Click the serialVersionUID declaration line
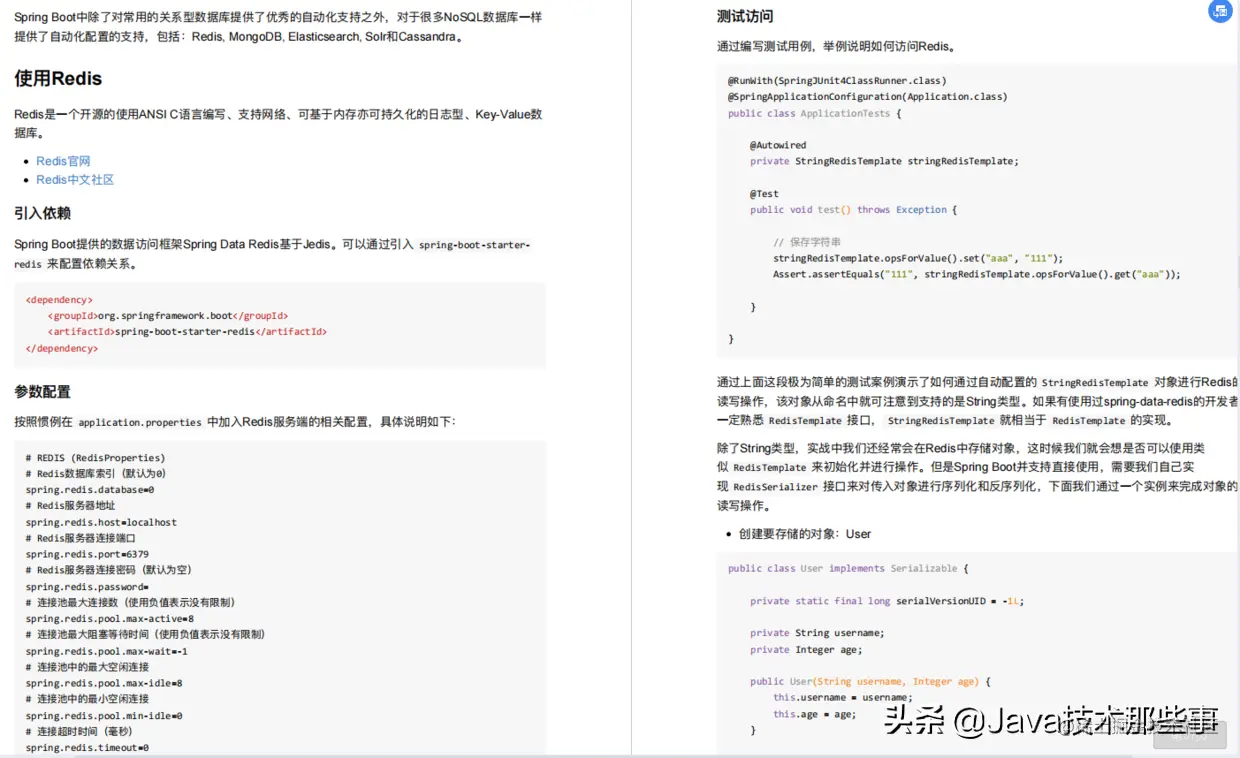1240x758 pixels. [887, 601]
